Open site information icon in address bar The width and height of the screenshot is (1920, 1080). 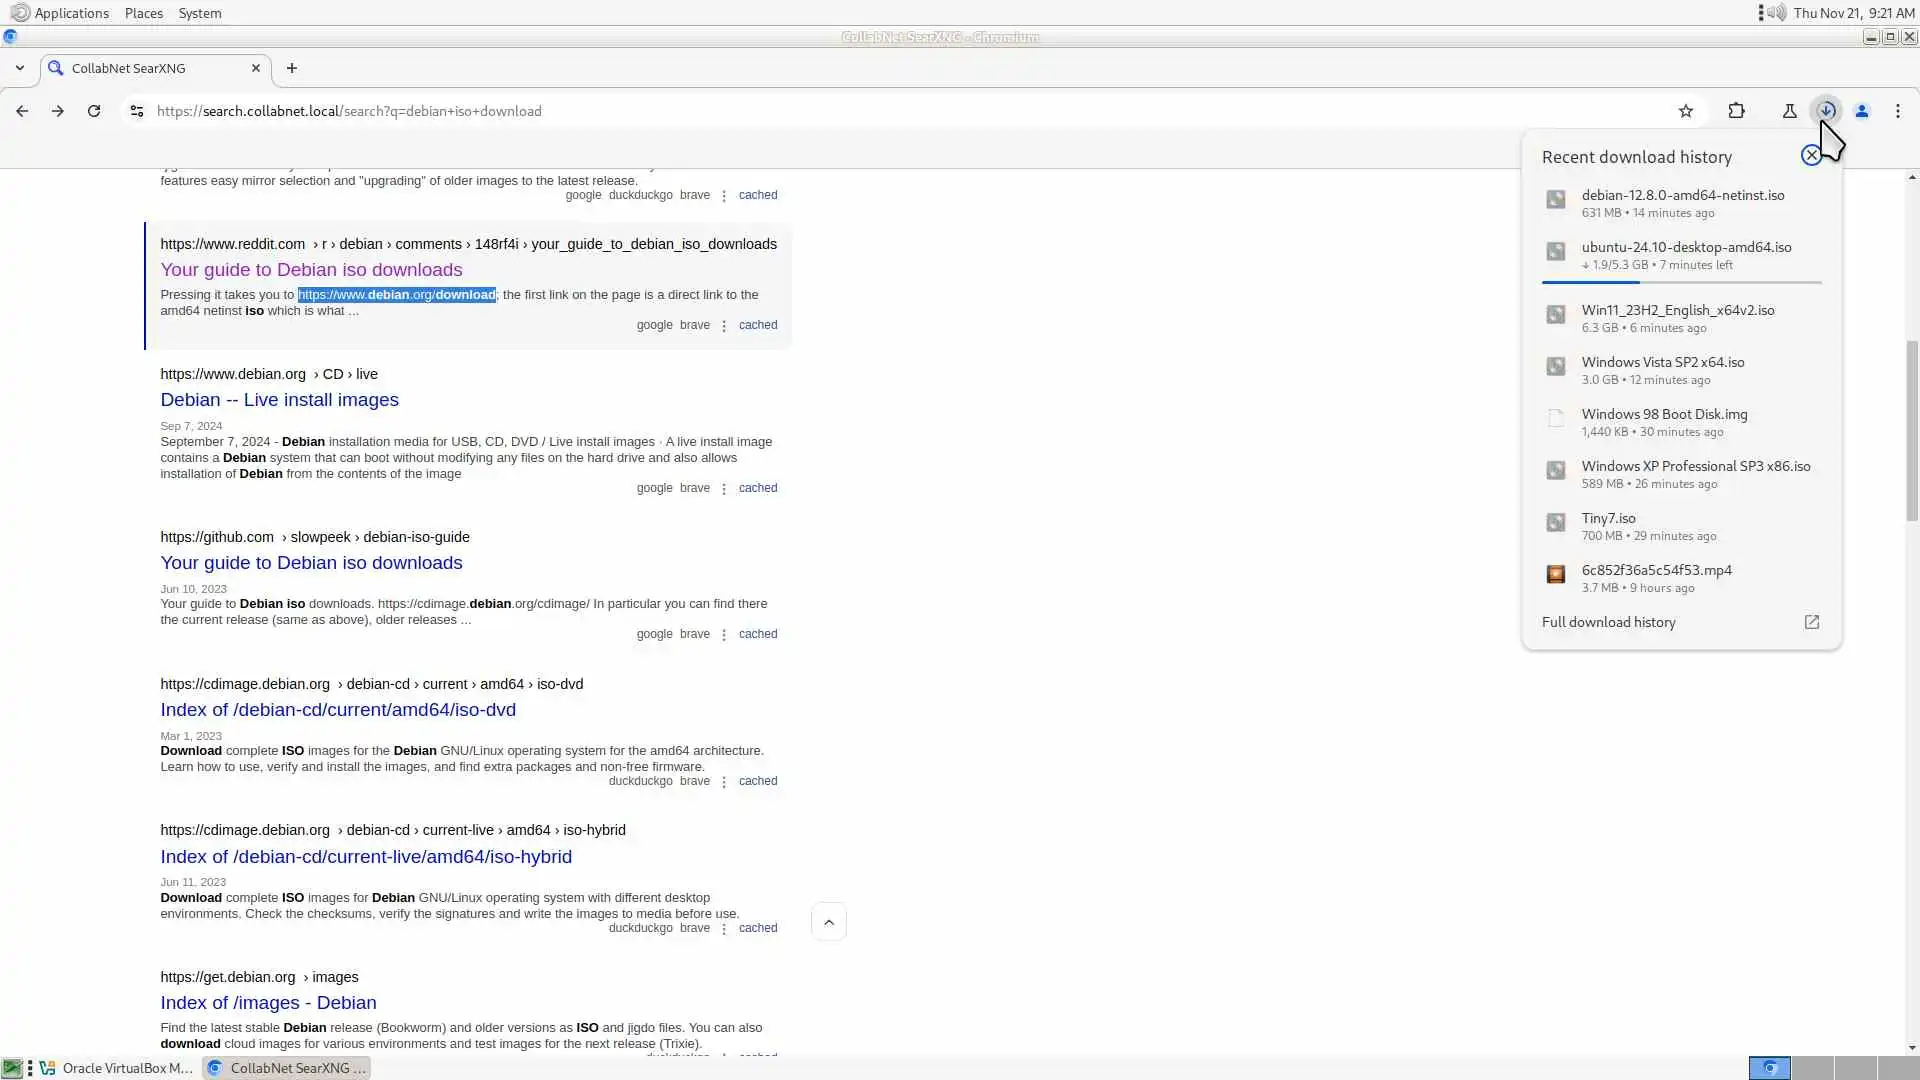[137, 111]
